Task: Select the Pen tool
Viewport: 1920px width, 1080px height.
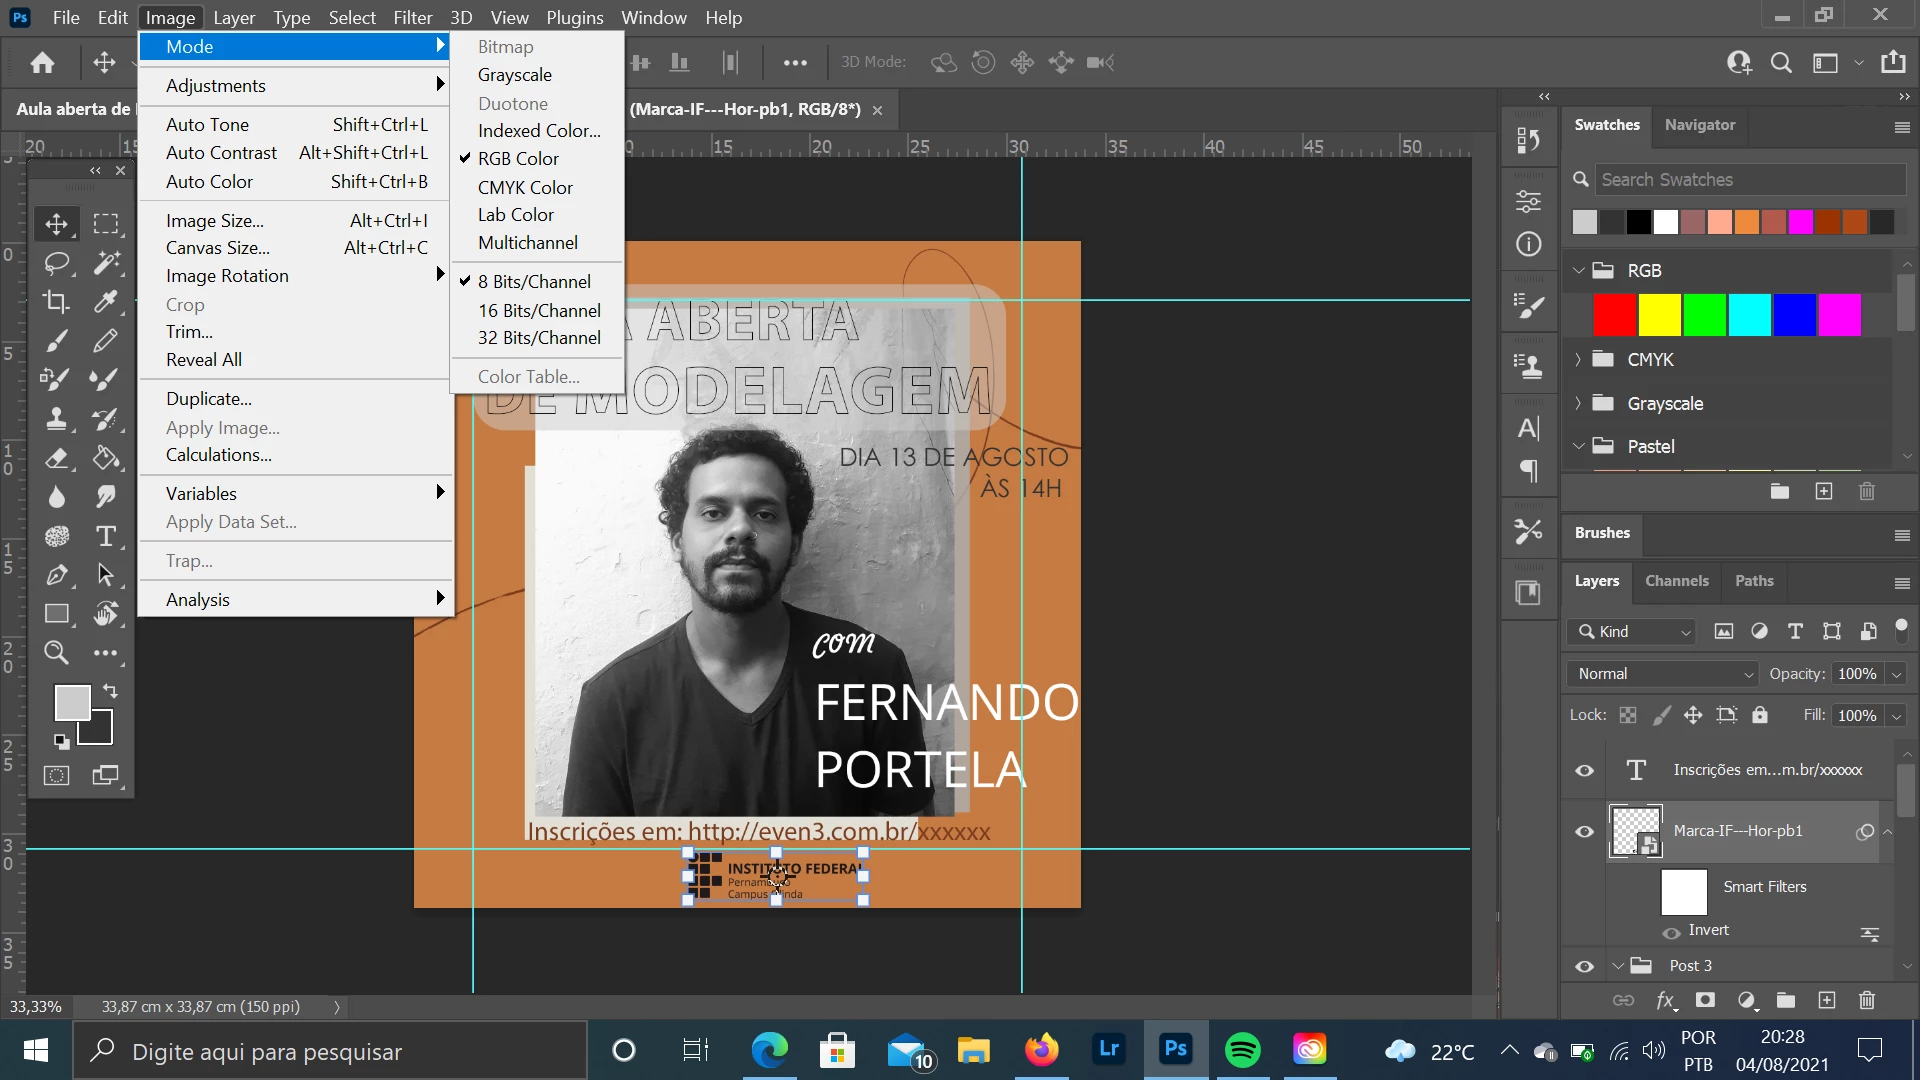Action: pos(56,575)
